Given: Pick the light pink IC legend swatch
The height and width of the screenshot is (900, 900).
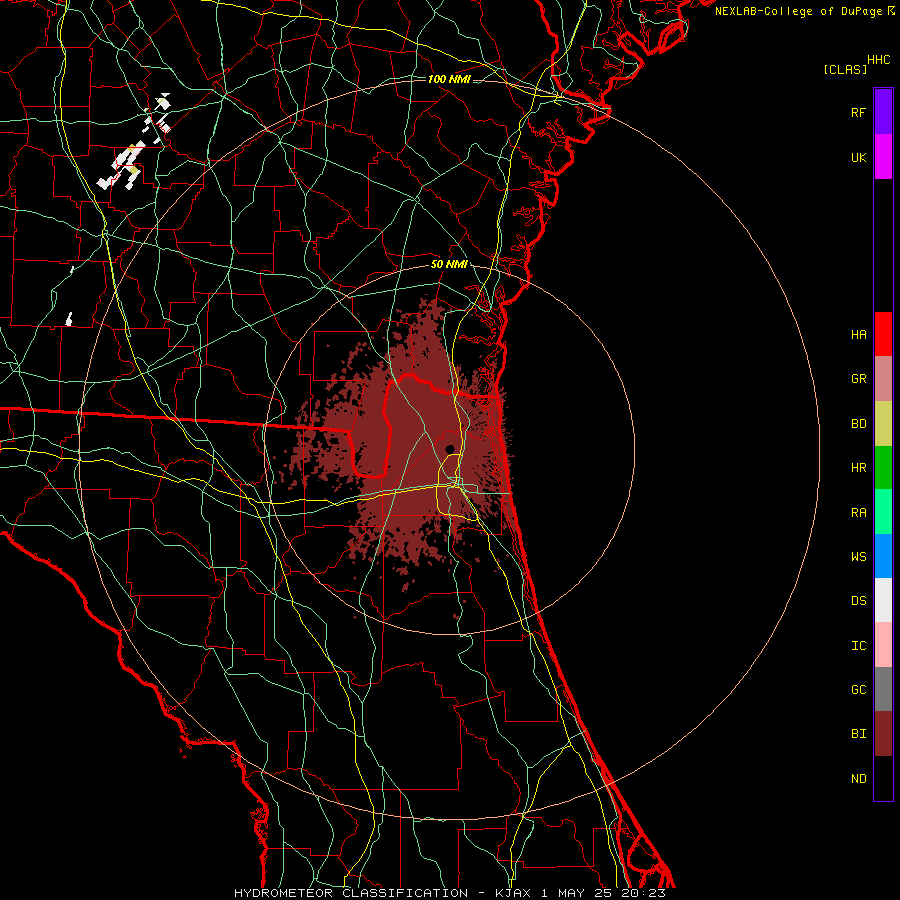Looking at the screenshot, I should 883,645.
